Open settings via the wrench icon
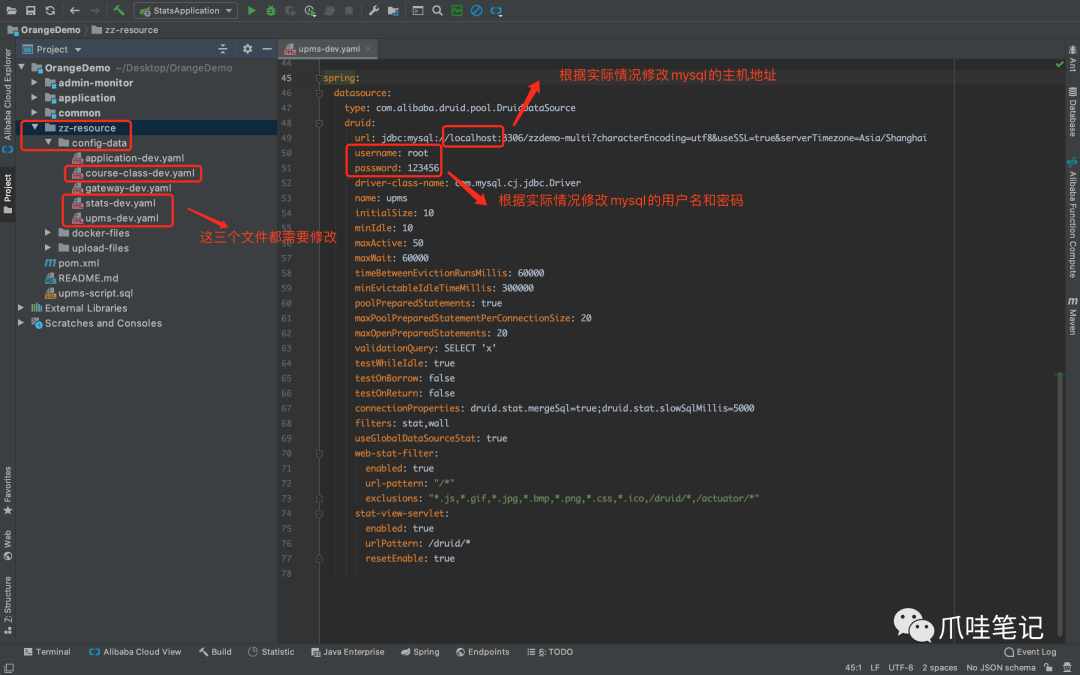 click(x=373, y=10)
